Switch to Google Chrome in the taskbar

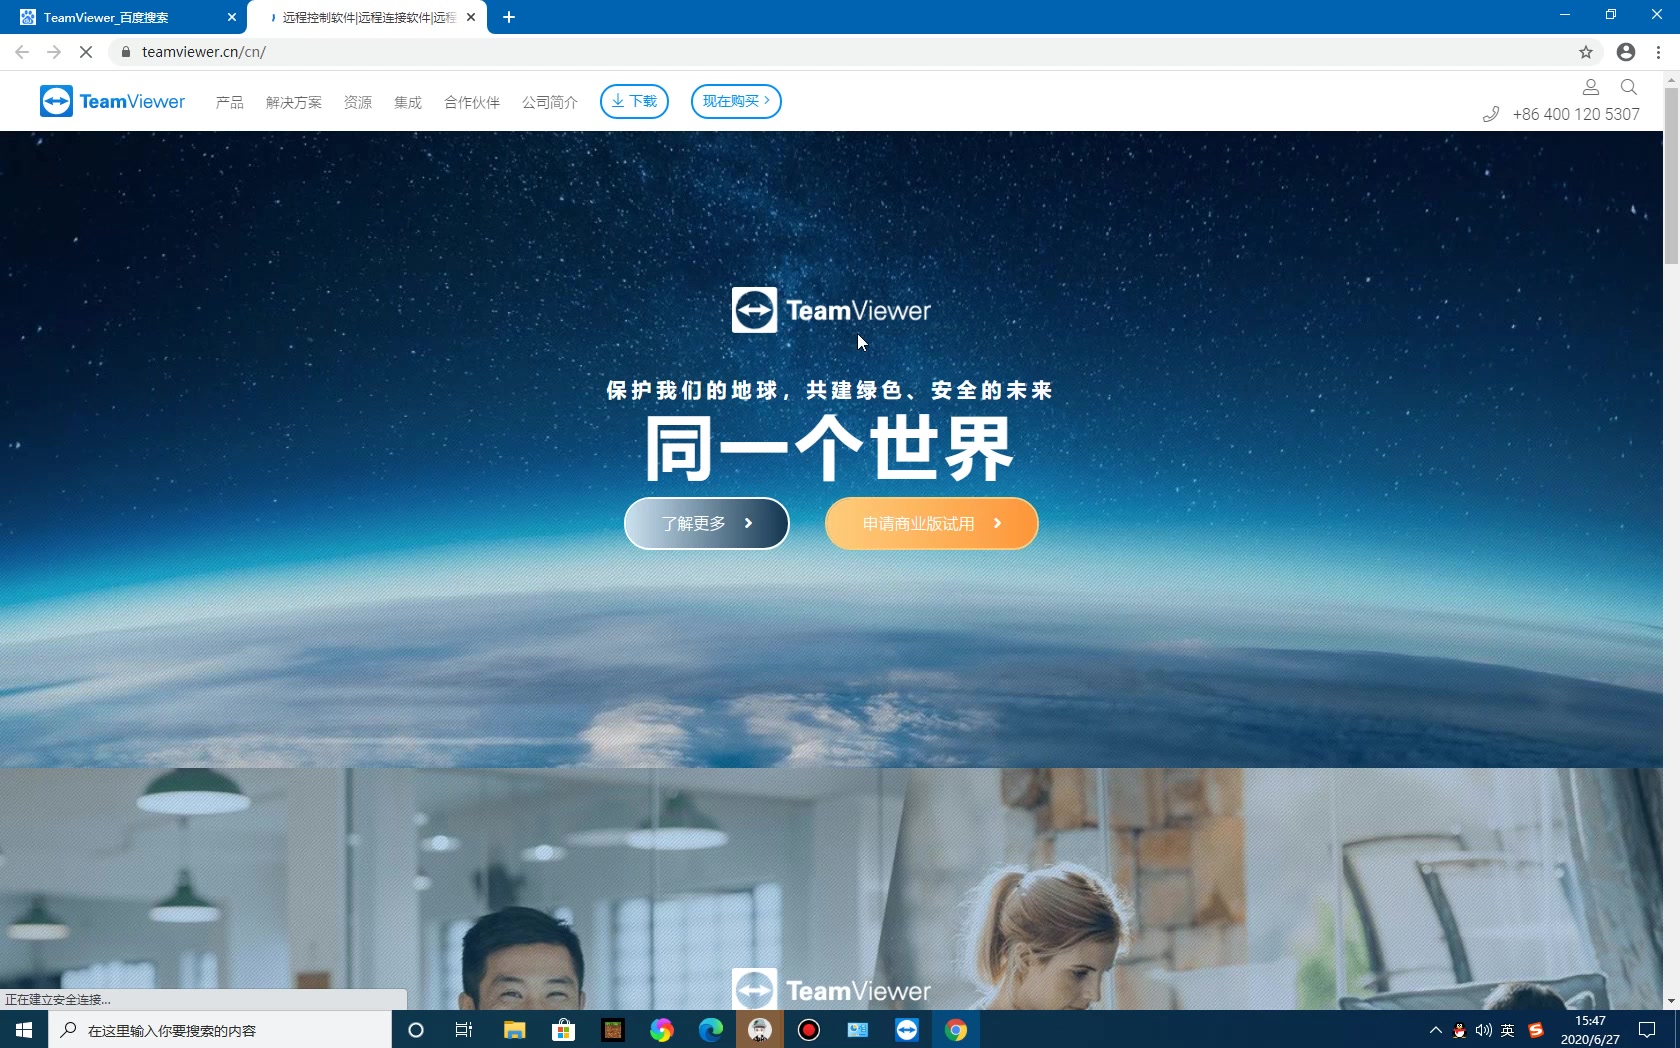pos(956,1030)
